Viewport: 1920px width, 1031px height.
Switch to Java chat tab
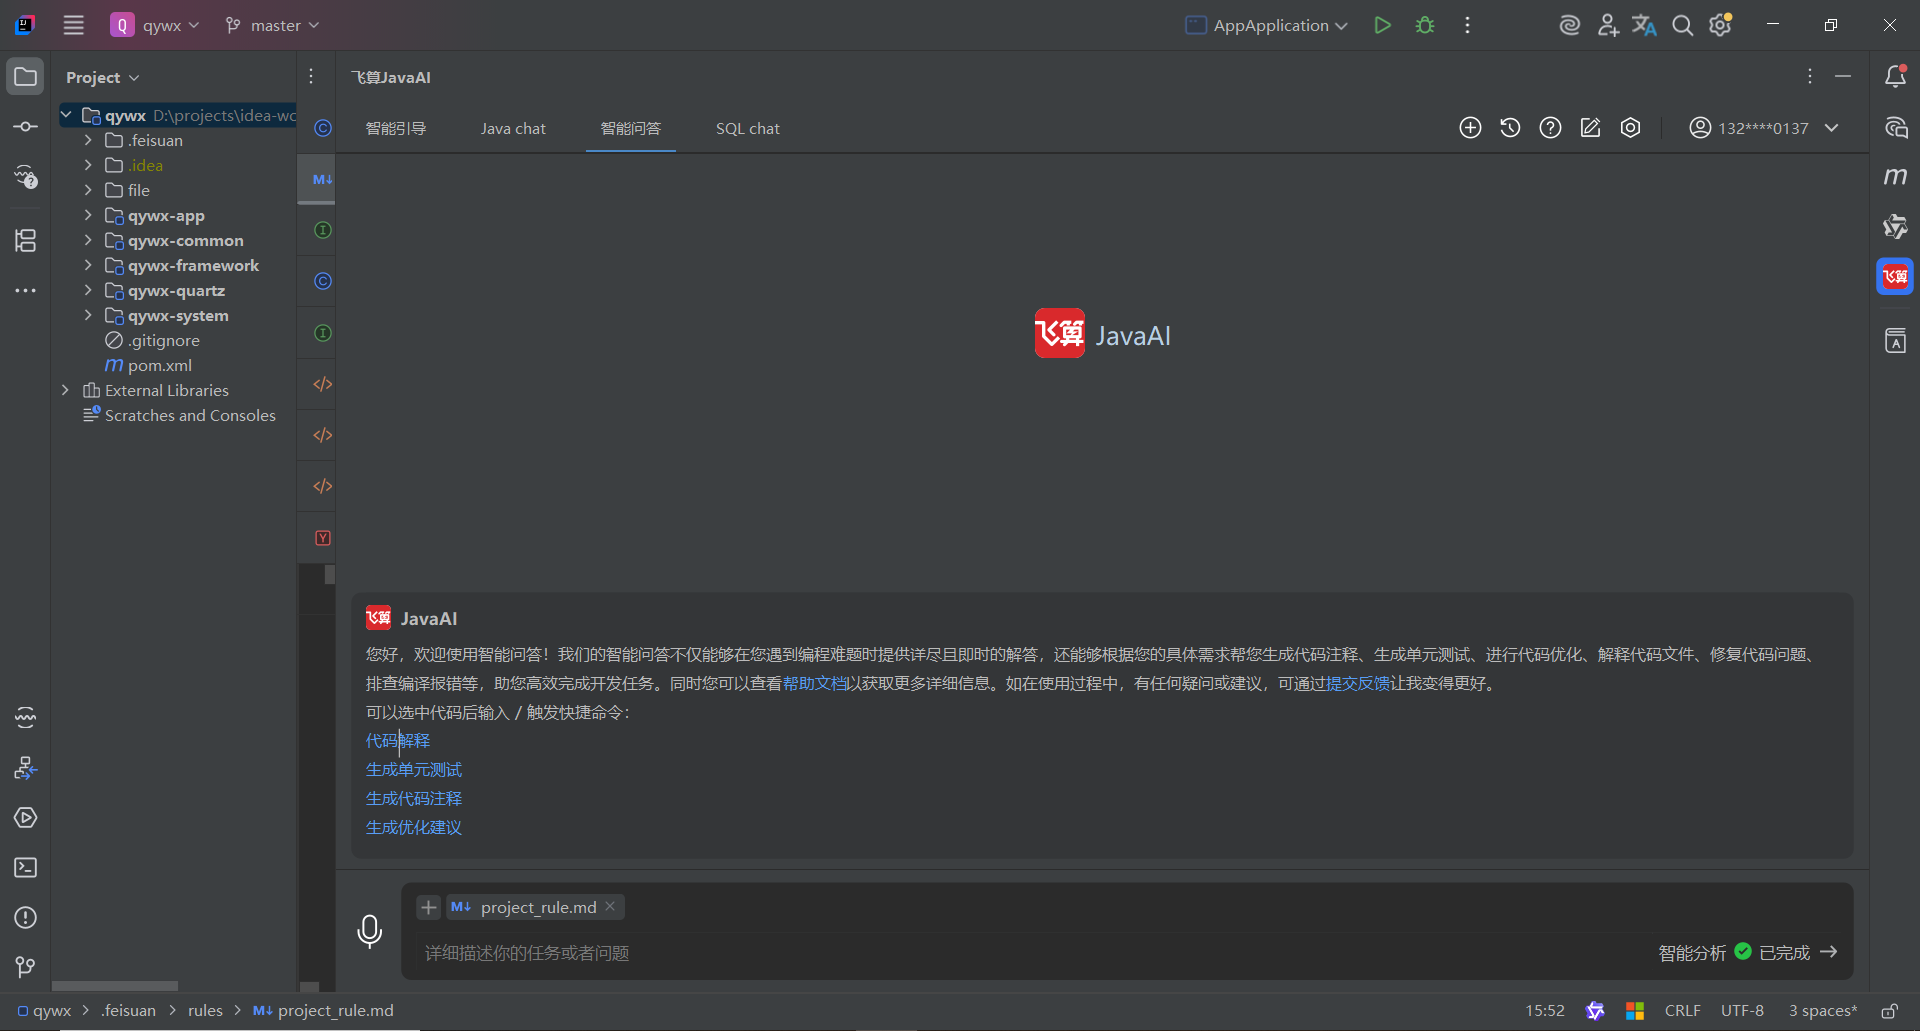[x=513, y=128]
